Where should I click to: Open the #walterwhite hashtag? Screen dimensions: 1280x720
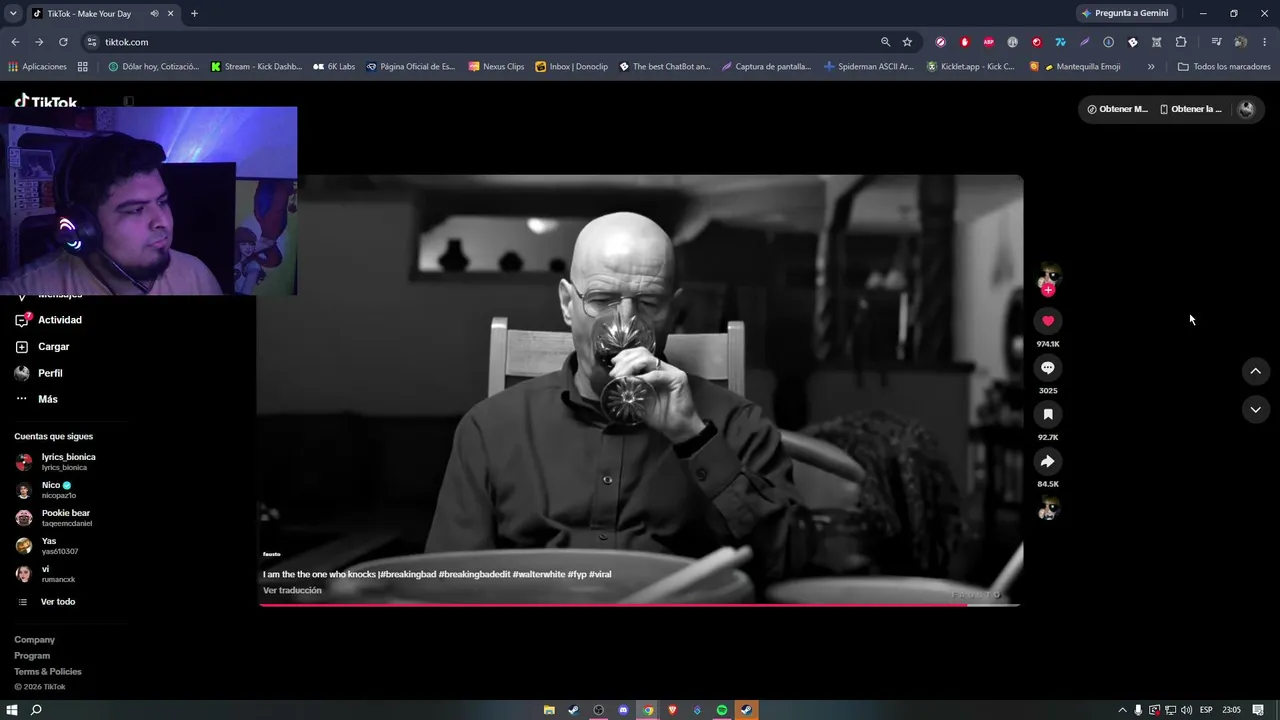tap(539, 574)
